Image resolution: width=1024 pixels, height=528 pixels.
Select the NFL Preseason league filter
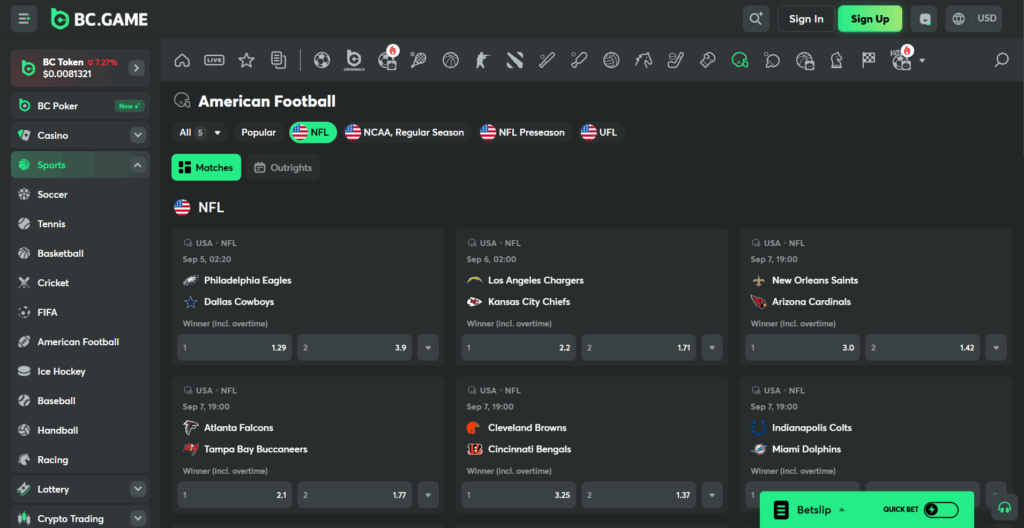click(522, 132)
